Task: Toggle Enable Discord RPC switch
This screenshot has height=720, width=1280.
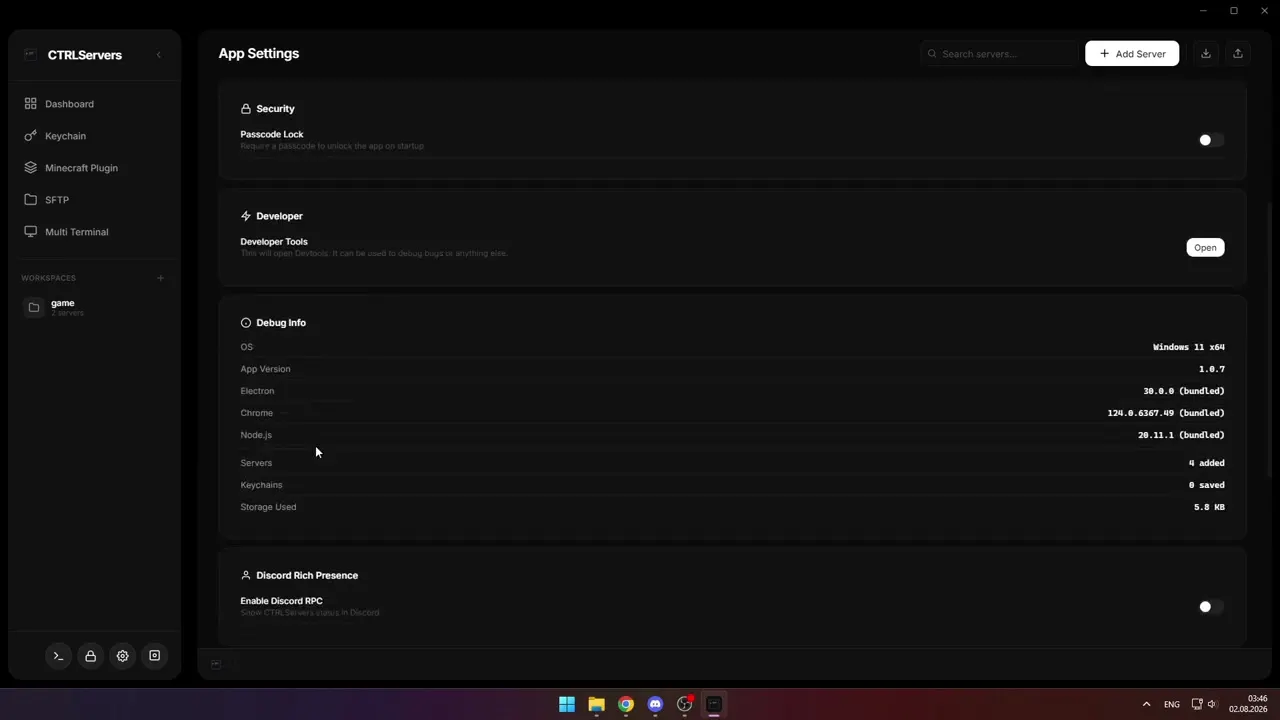Action: pos(1211,607)
